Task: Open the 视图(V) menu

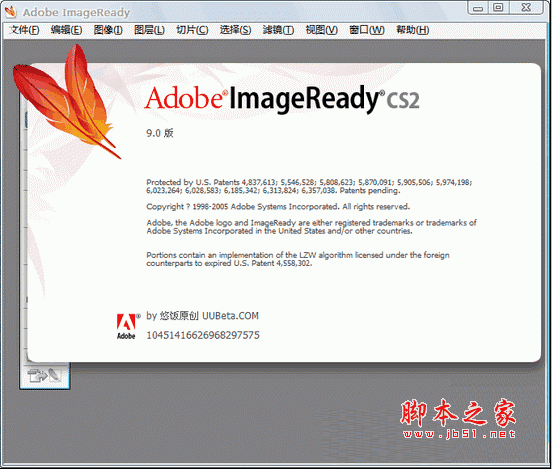Action: 321,30
